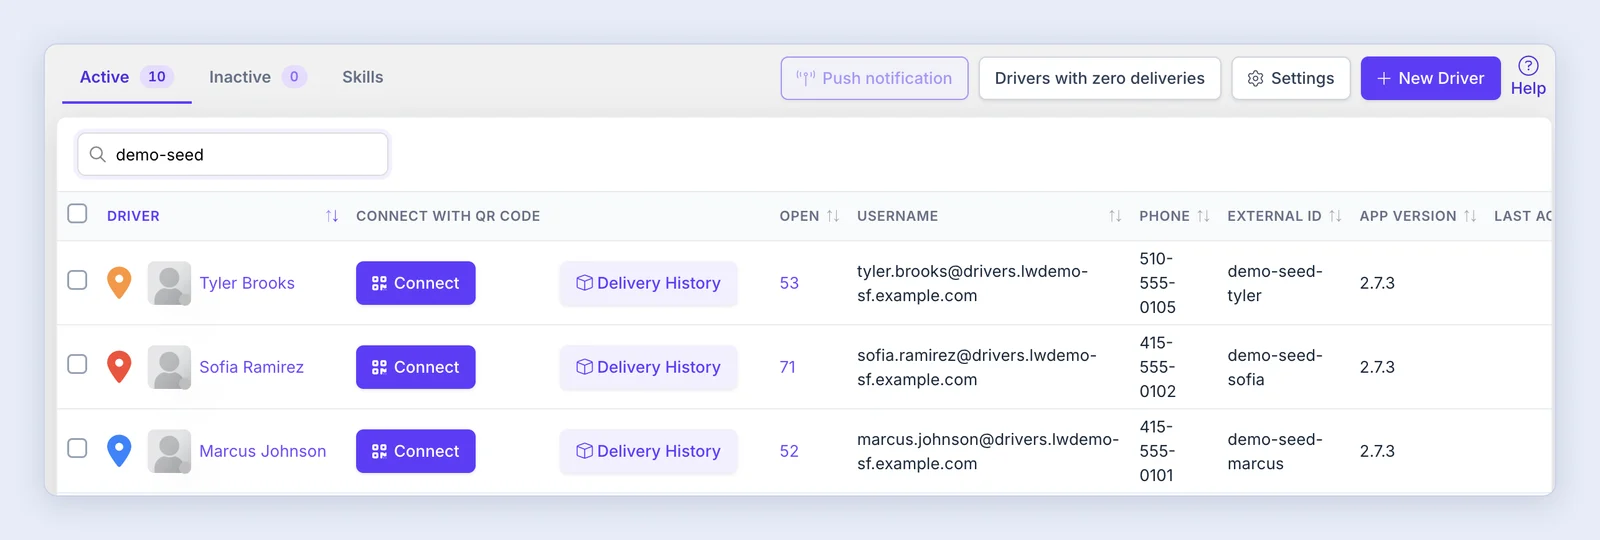Click external ID demo-seed-sofia
Image resolution: width=1600 pixels, height=540 pixels.
click(1275, 367)
